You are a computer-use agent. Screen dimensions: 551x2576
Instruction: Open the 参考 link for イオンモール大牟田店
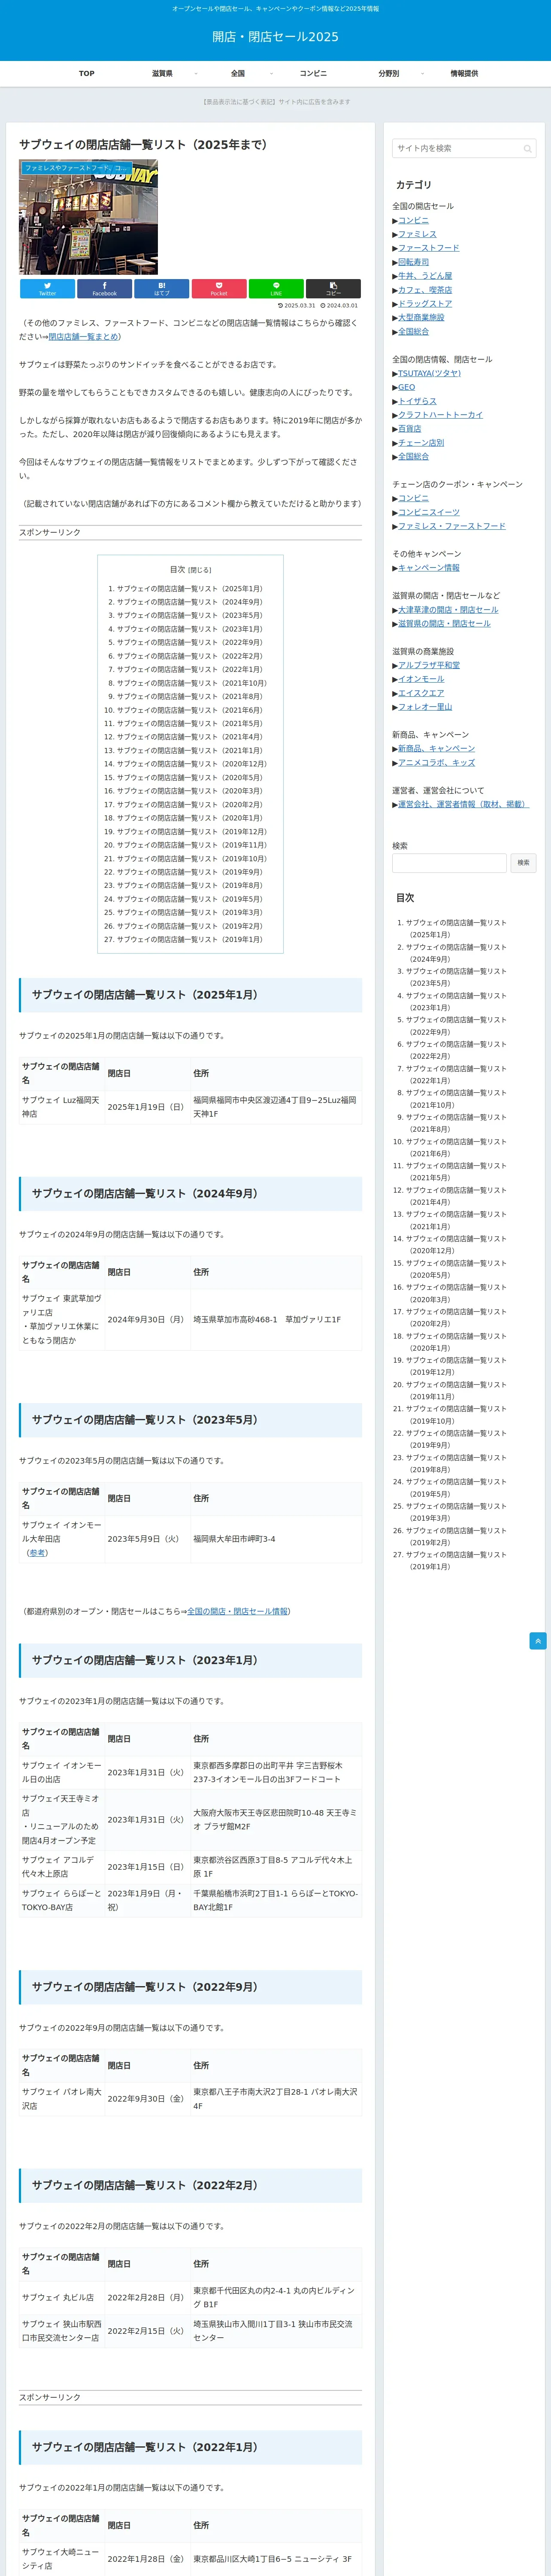37,1553
